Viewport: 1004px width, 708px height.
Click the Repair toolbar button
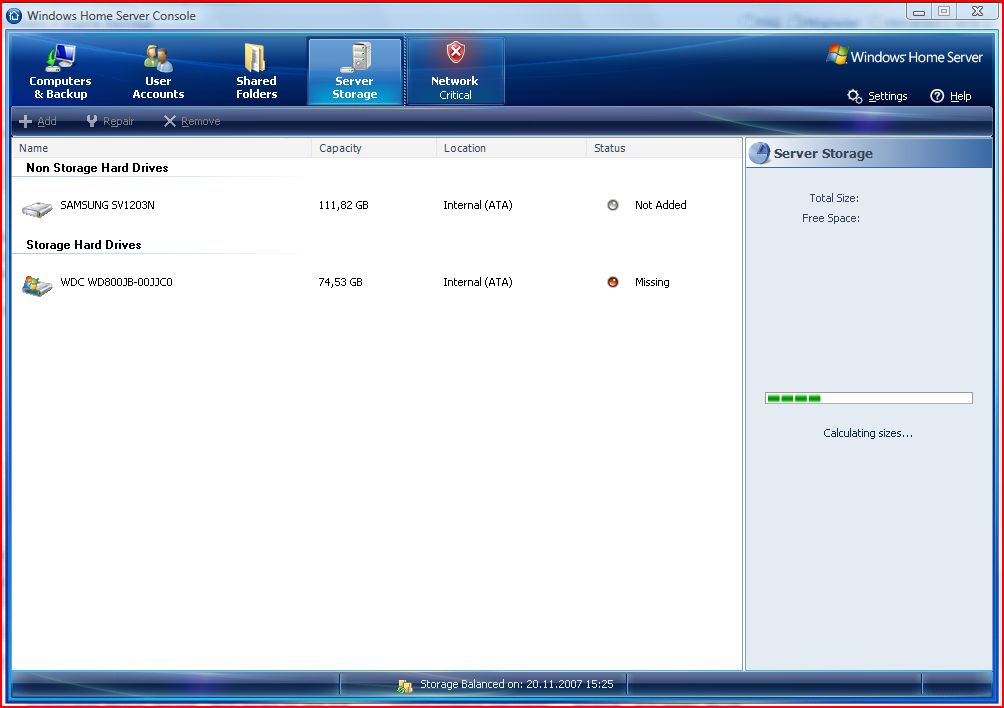(110, 121)
